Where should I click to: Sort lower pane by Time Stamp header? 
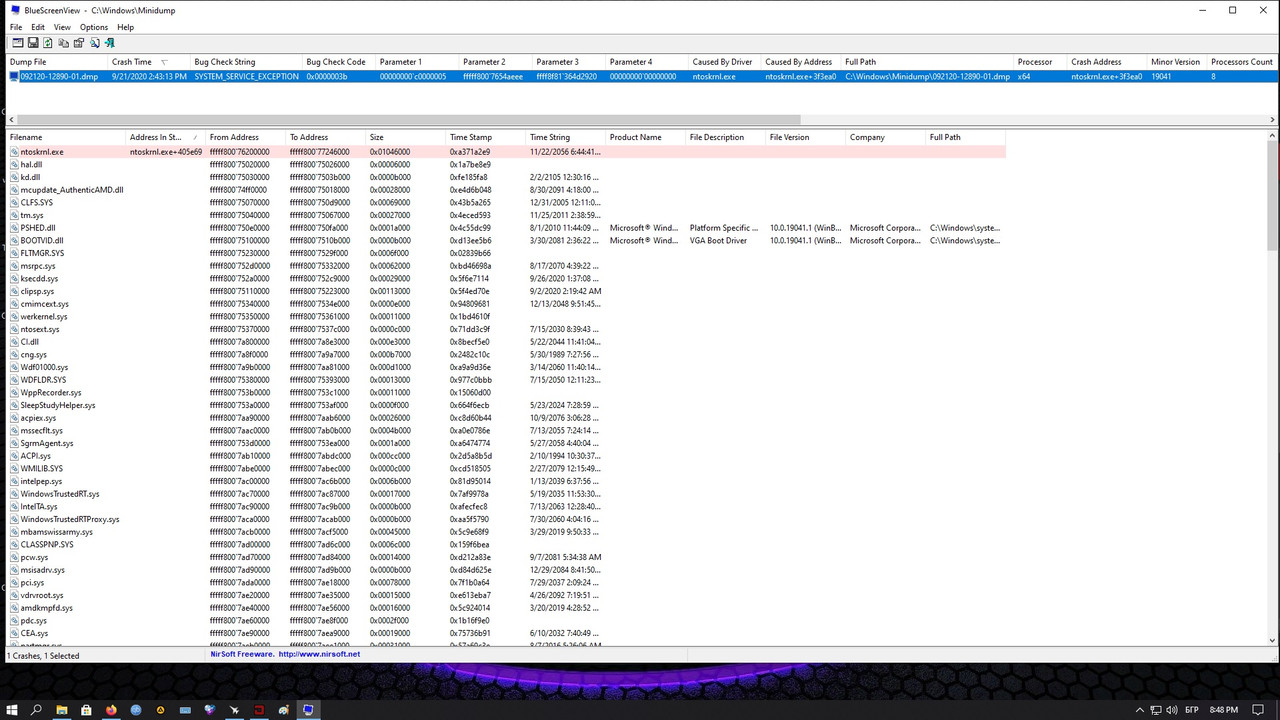pos(486,137)
